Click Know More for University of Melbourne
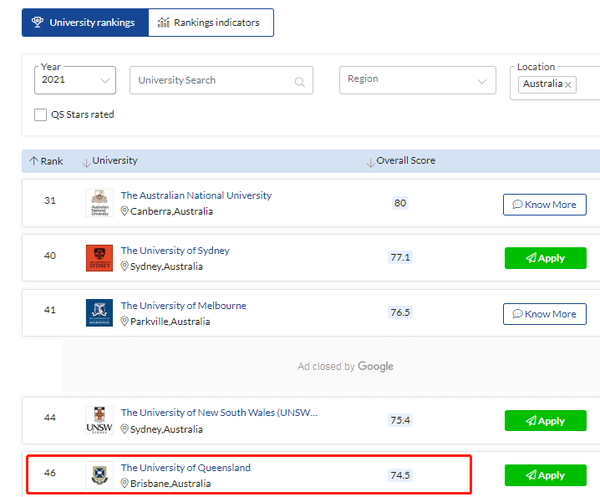600x497 pixels. click(x=545, y=314)
